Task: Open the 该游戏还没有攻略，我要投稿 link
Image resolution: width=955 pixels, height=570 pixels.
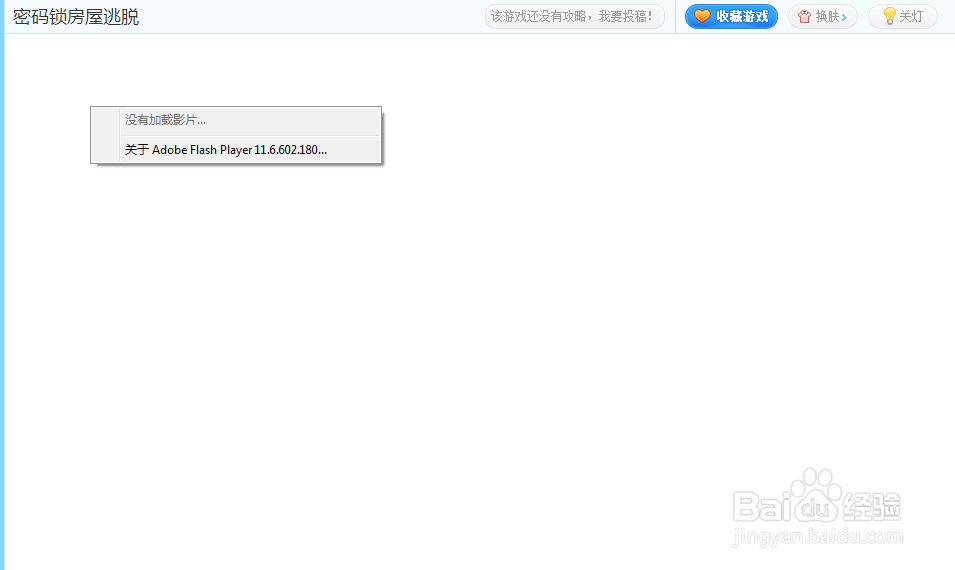Action: (574, 16)
